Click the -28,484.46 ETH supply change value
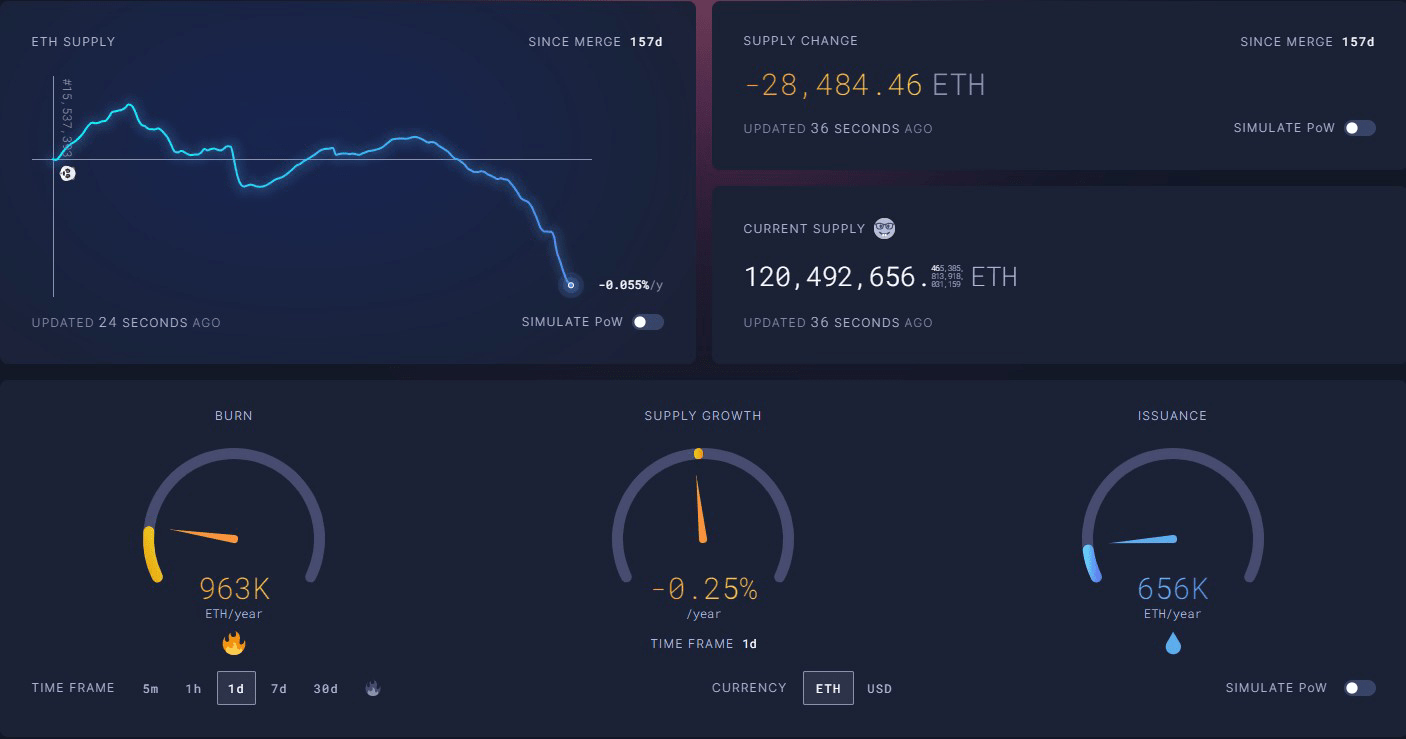The image size is (1406, 739). tap(865, 84)
